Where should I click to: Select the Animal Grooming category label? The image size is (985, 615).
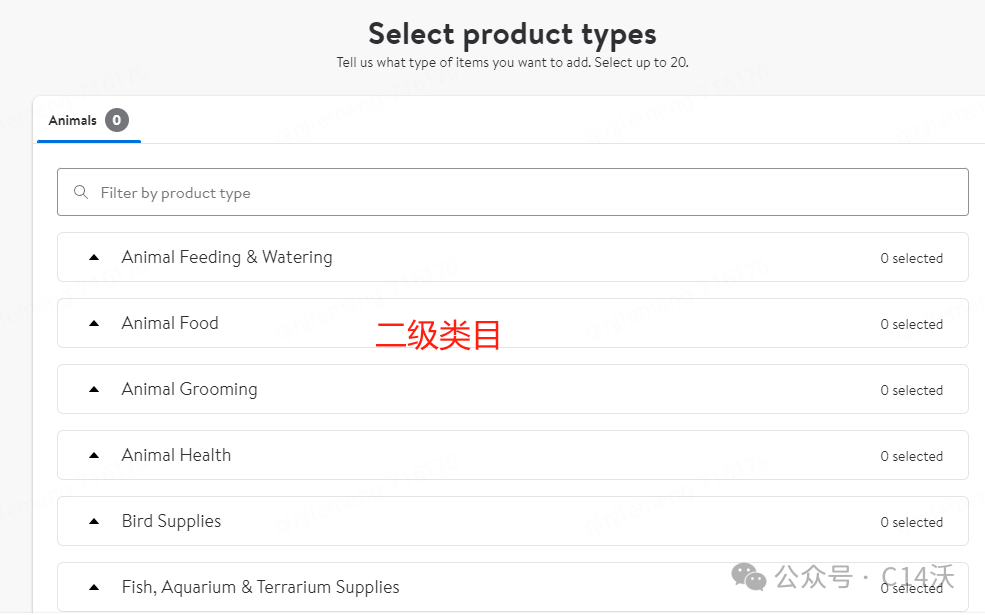click(x=189, y=389)
